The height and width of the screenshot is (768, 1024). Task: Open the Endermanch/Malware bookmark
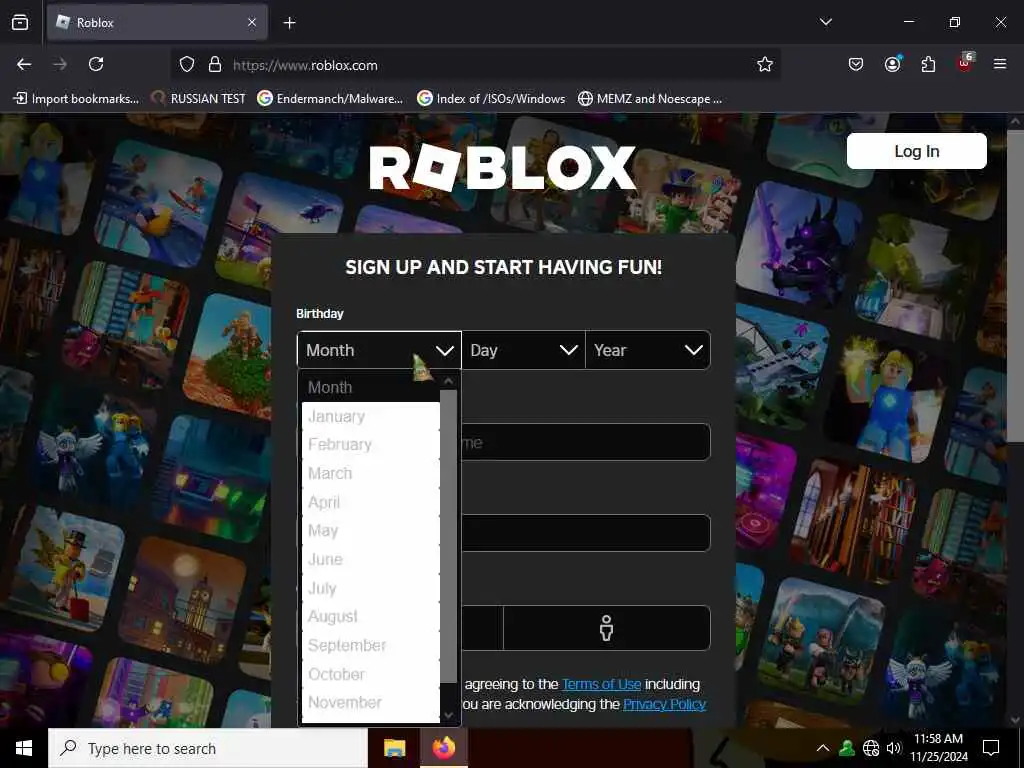click(330, 99)
